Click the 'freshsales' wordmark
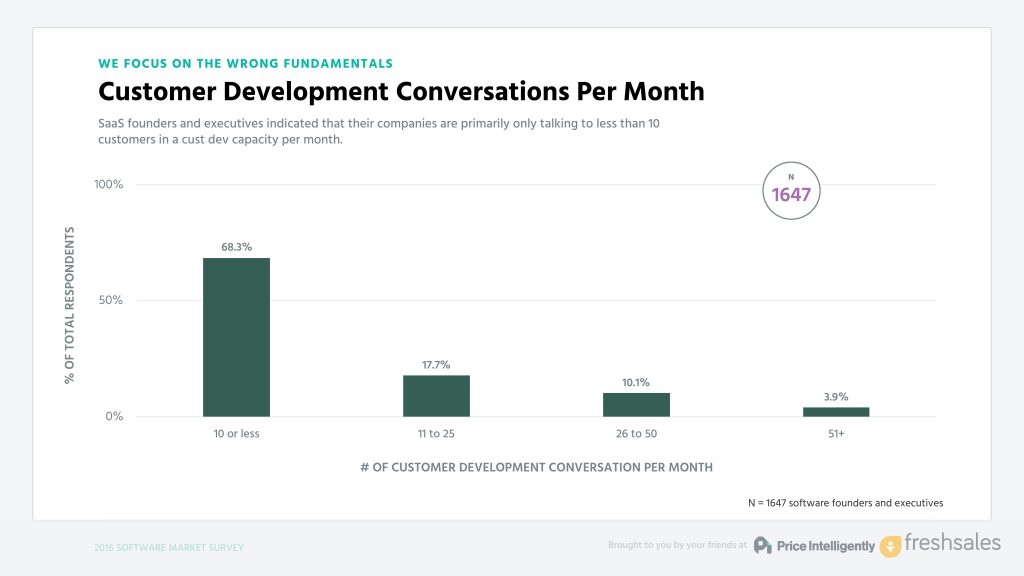Viewport: 1024px width, 576px height. click(952, 542)
